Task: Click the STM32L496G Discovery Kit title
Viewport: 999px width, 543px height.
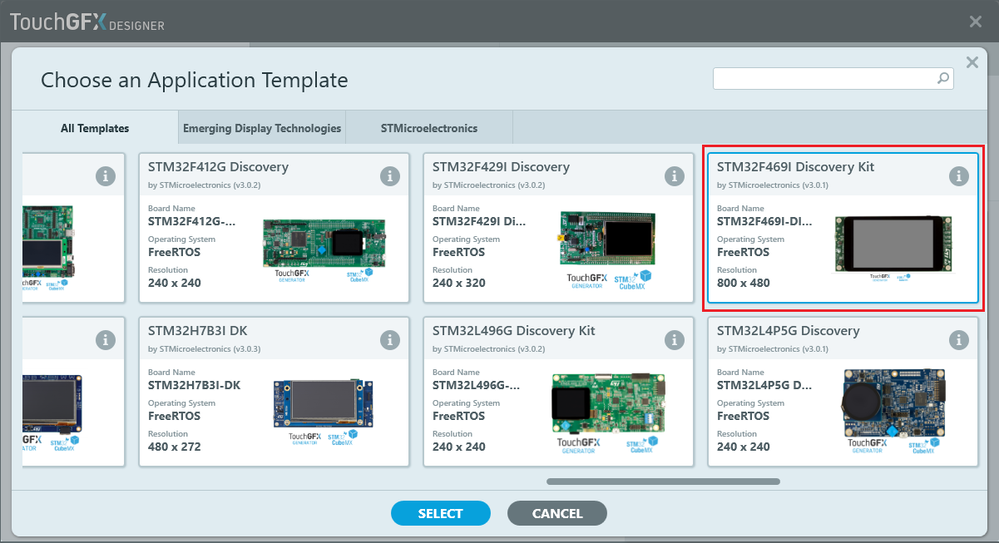Action: (x=514, y=331)
